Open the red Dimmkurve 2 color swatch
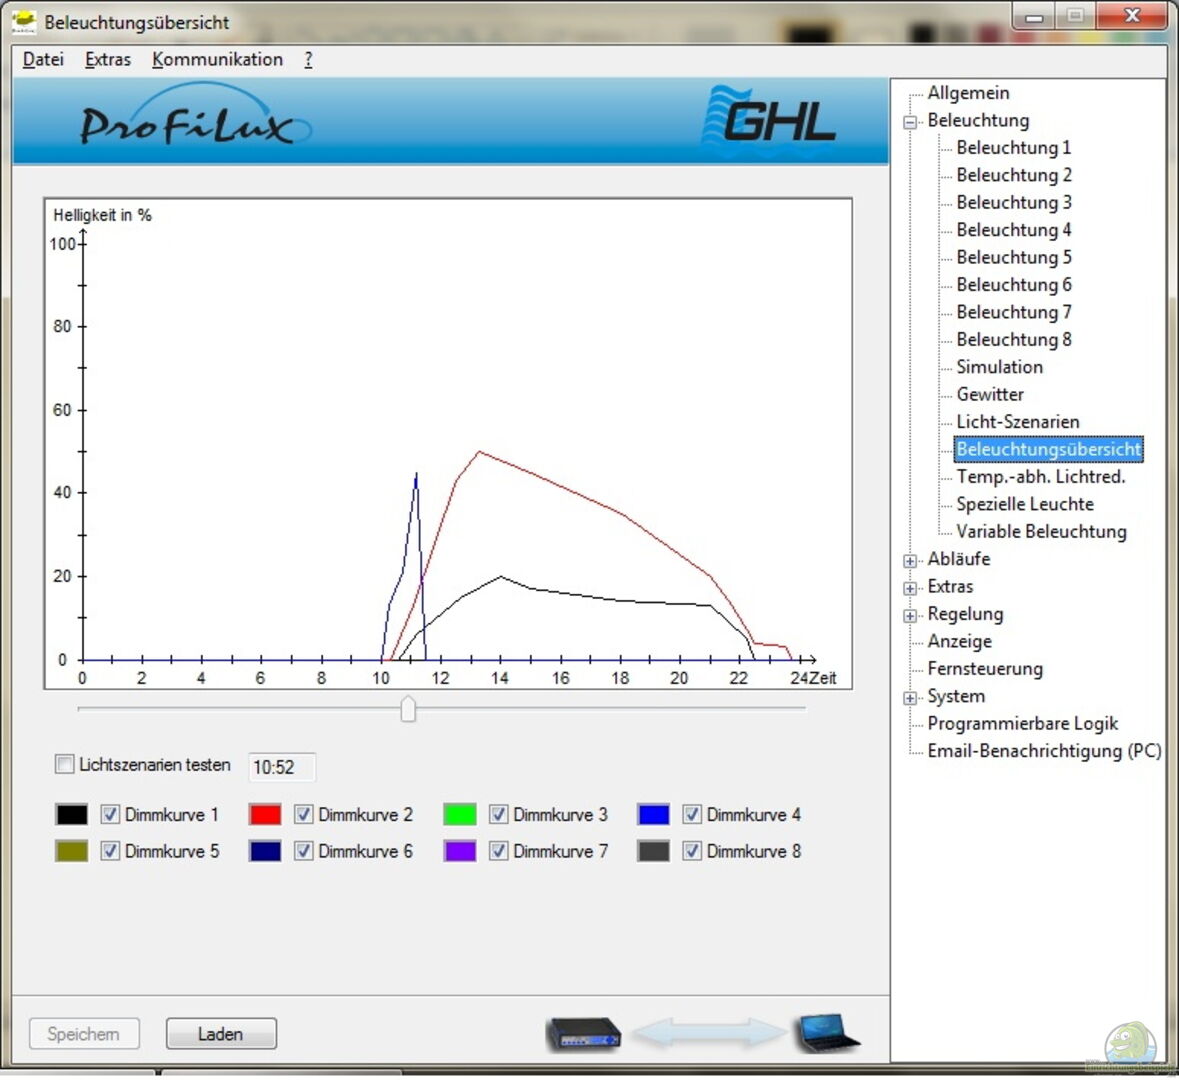 265,815
